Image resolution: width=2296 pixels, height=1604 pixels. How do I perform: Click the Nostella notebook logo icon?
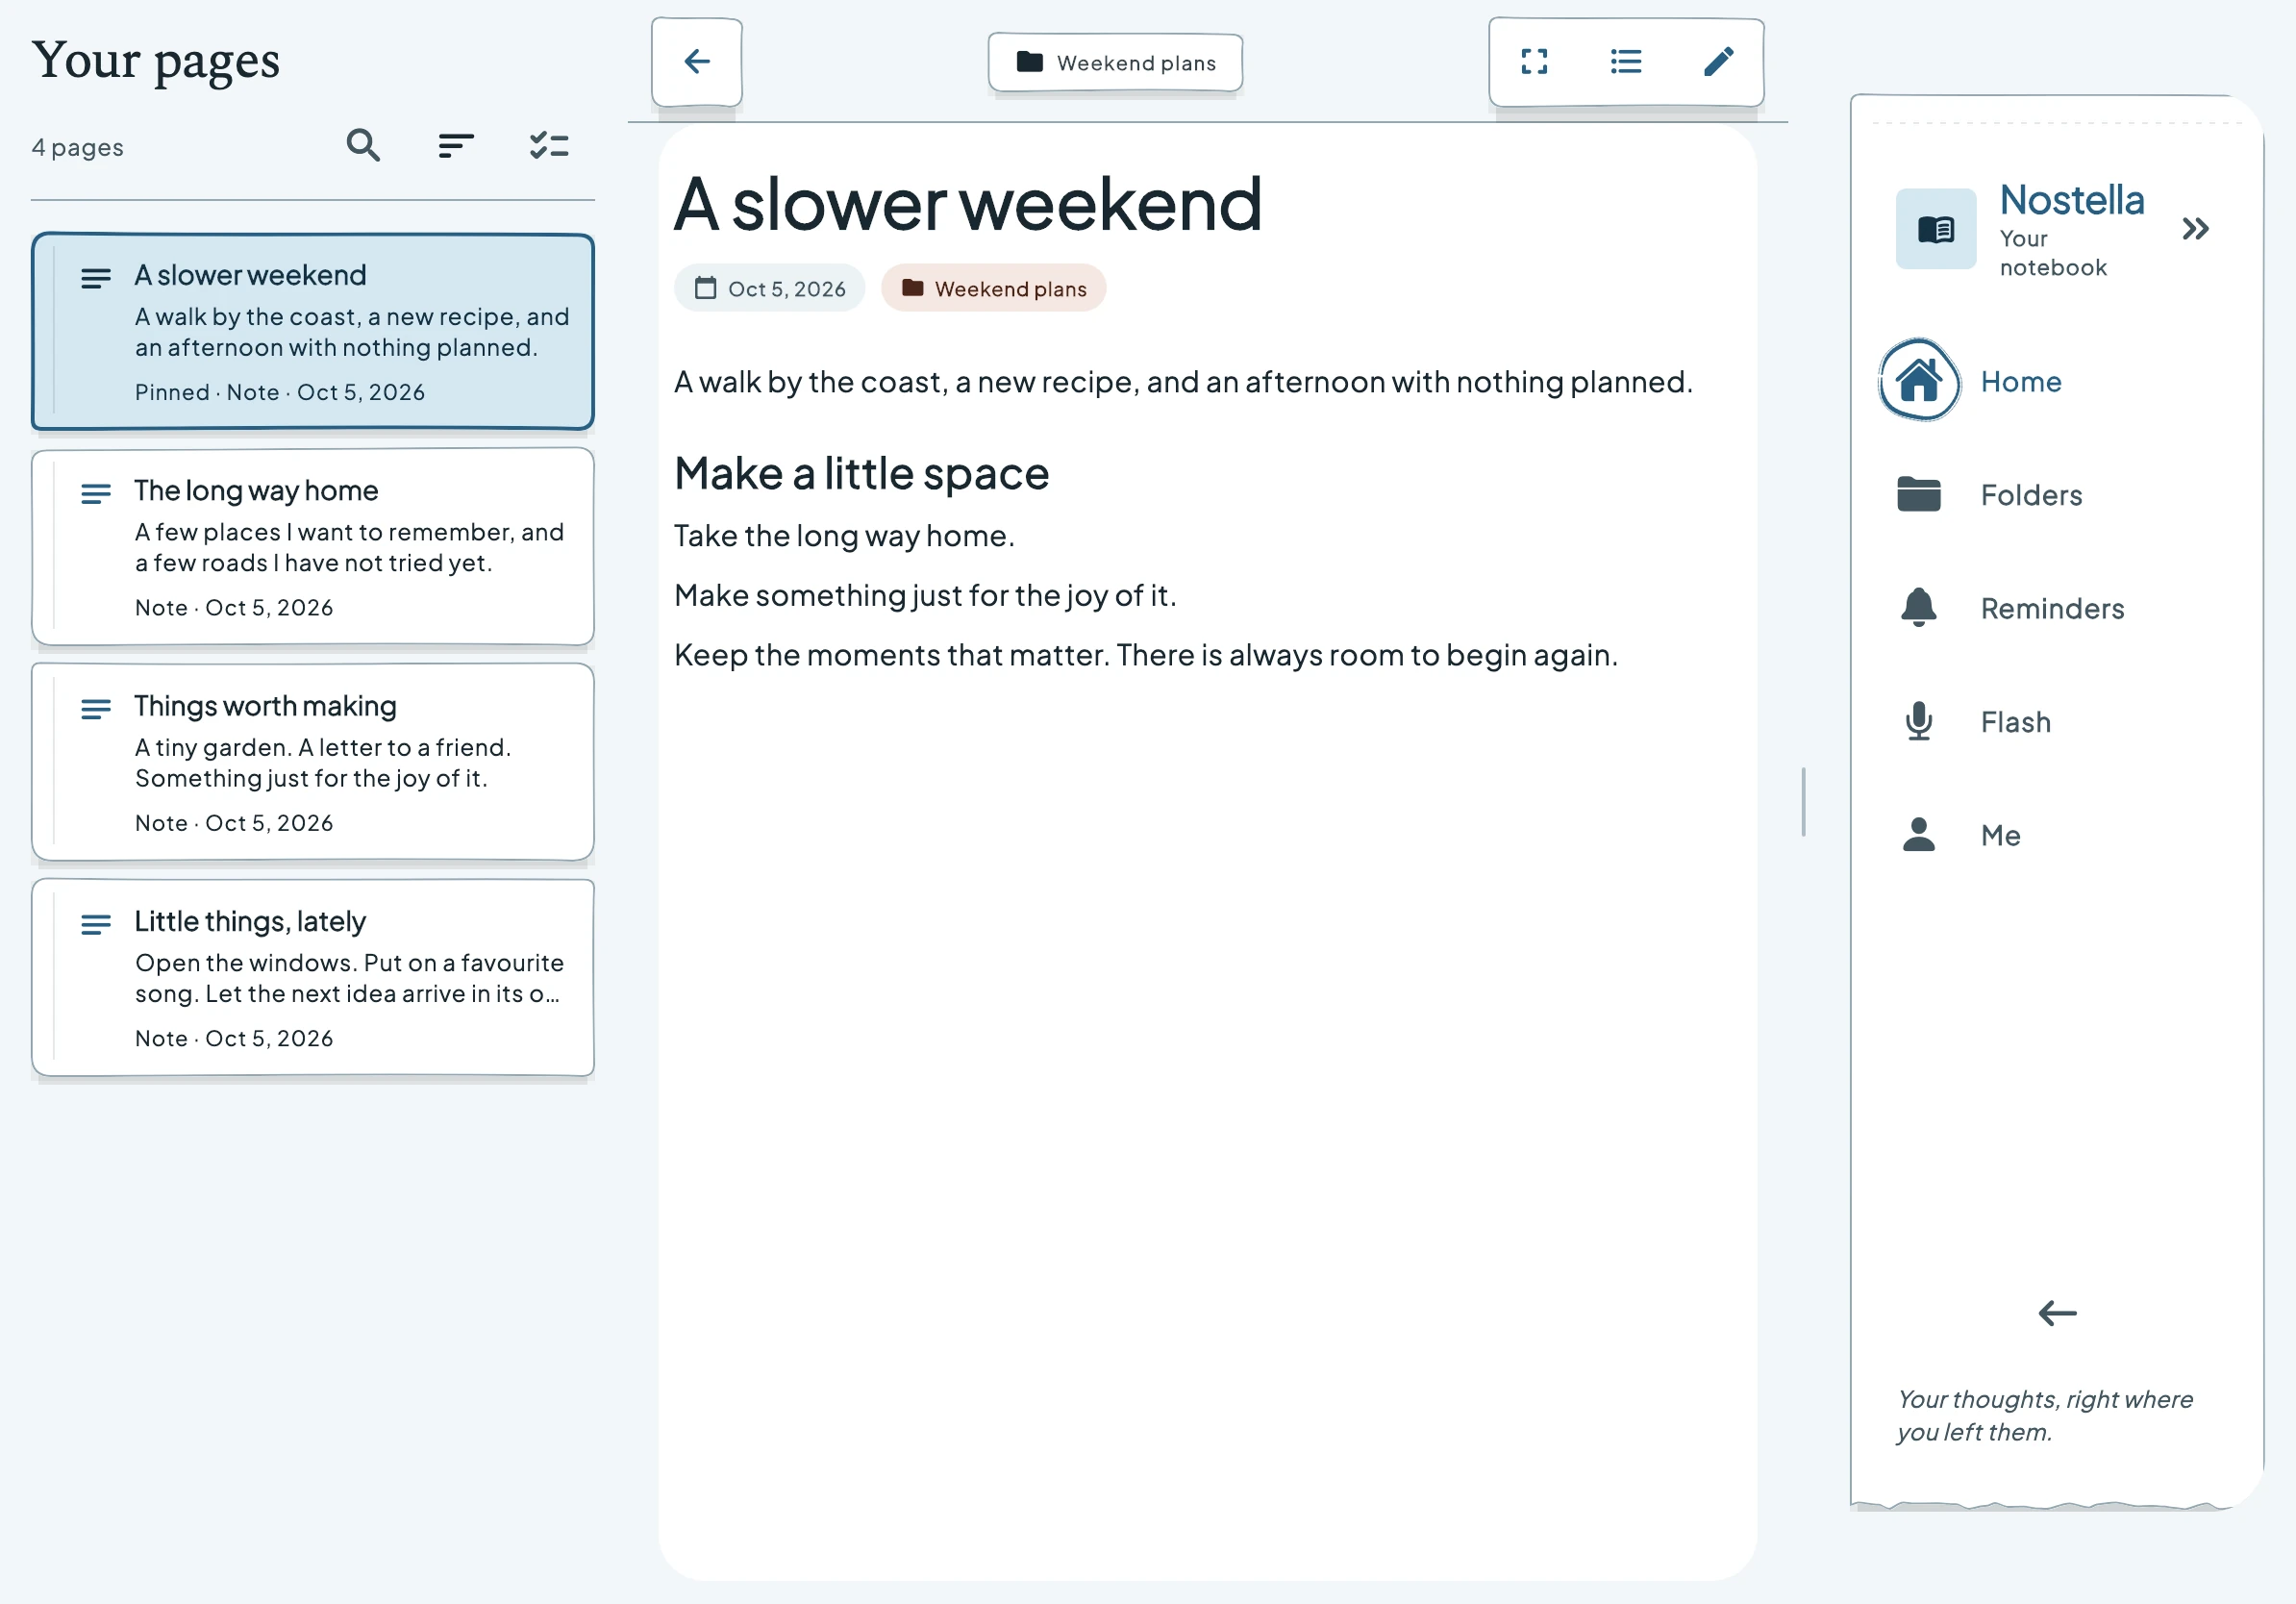[x=1936, y=229]
